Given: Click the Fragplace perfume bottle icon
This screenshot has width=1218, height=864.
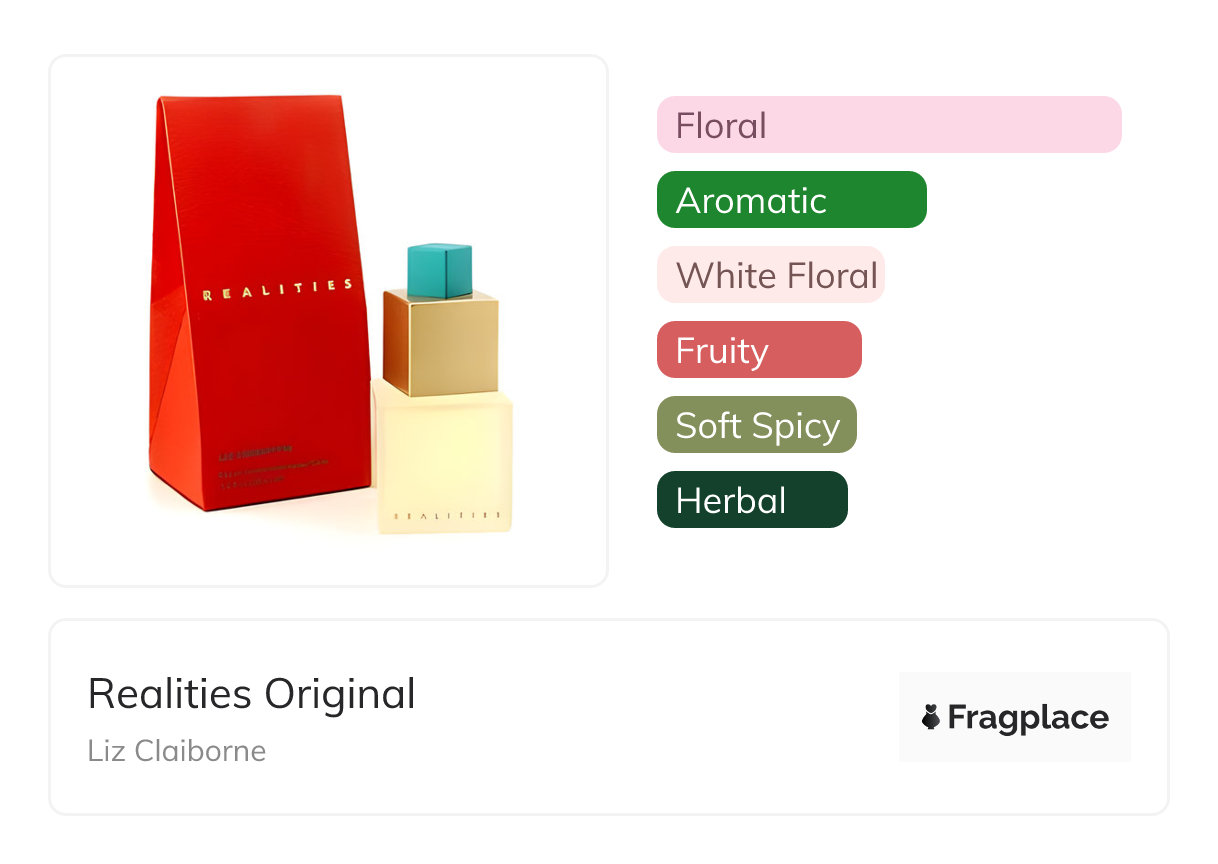Looking at the screenshot, I should pyautogui.click(x=931, y=717).
